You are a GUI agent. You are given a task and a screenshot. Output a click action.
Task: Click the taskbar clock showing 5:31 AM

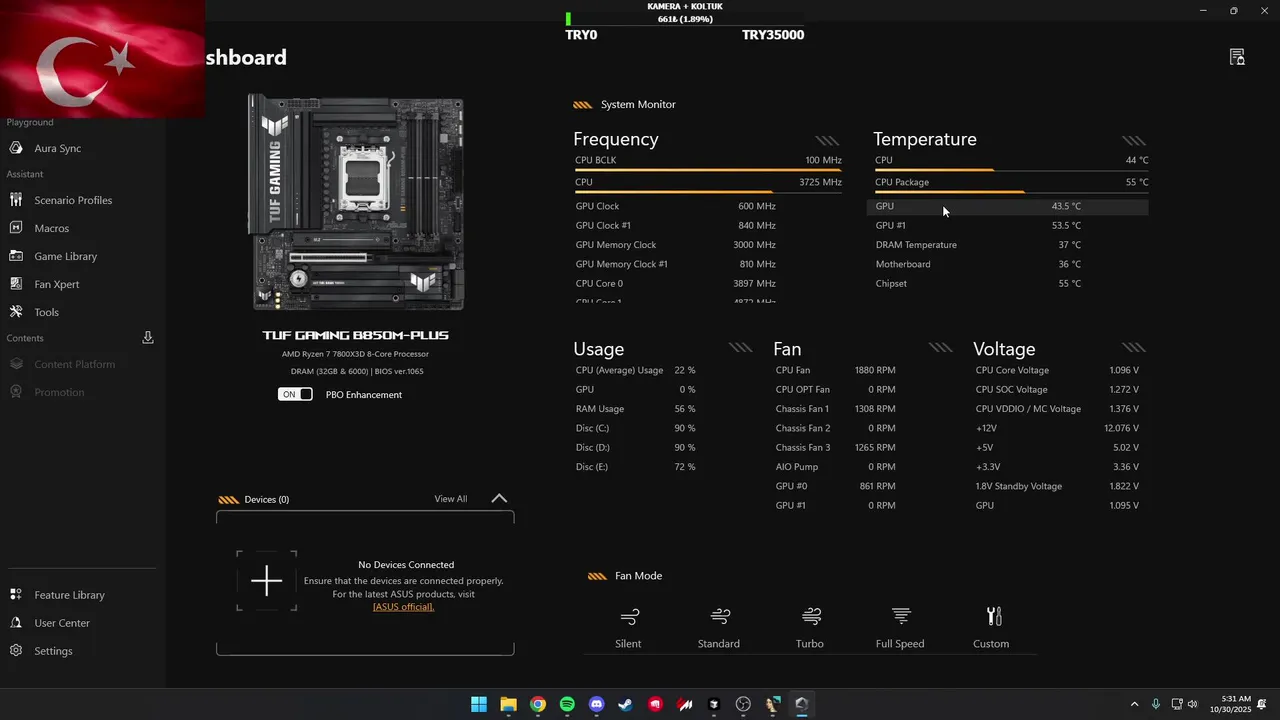[x=1230, y=704]
